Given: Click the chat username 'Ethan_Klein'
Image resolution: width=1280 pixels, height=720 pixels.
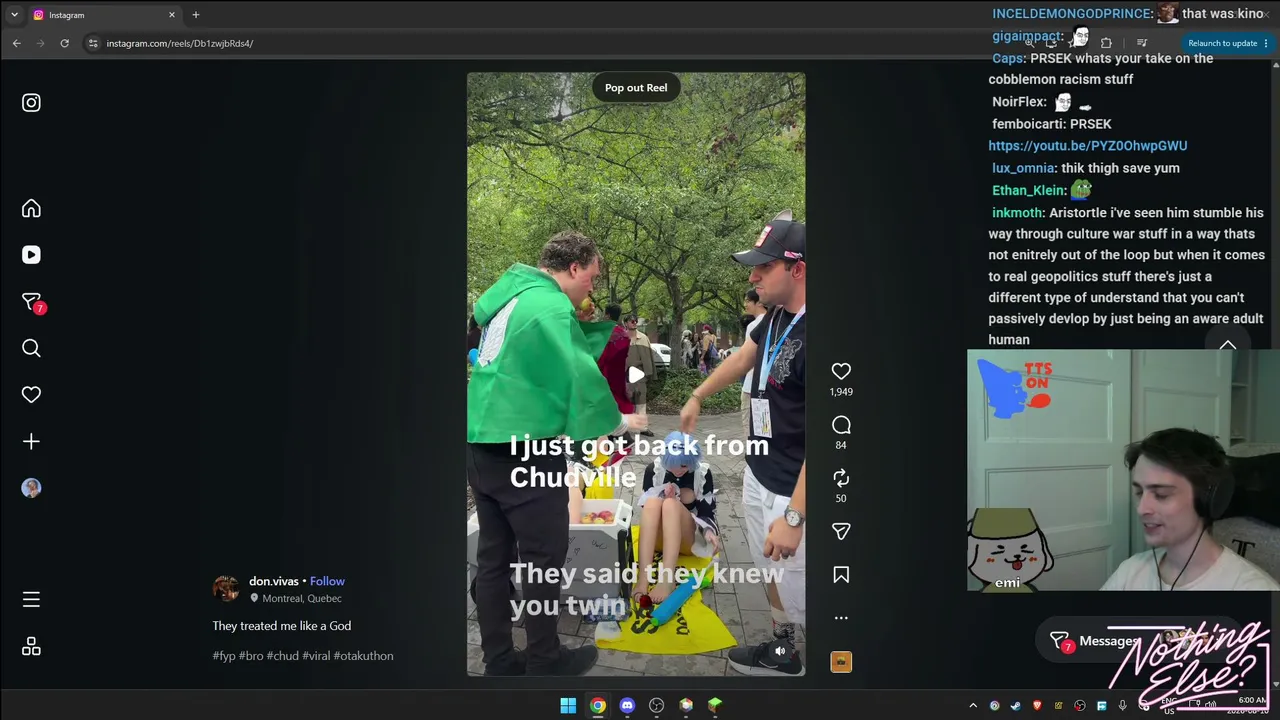Looking at the screenshot, I should (1029, 190).
